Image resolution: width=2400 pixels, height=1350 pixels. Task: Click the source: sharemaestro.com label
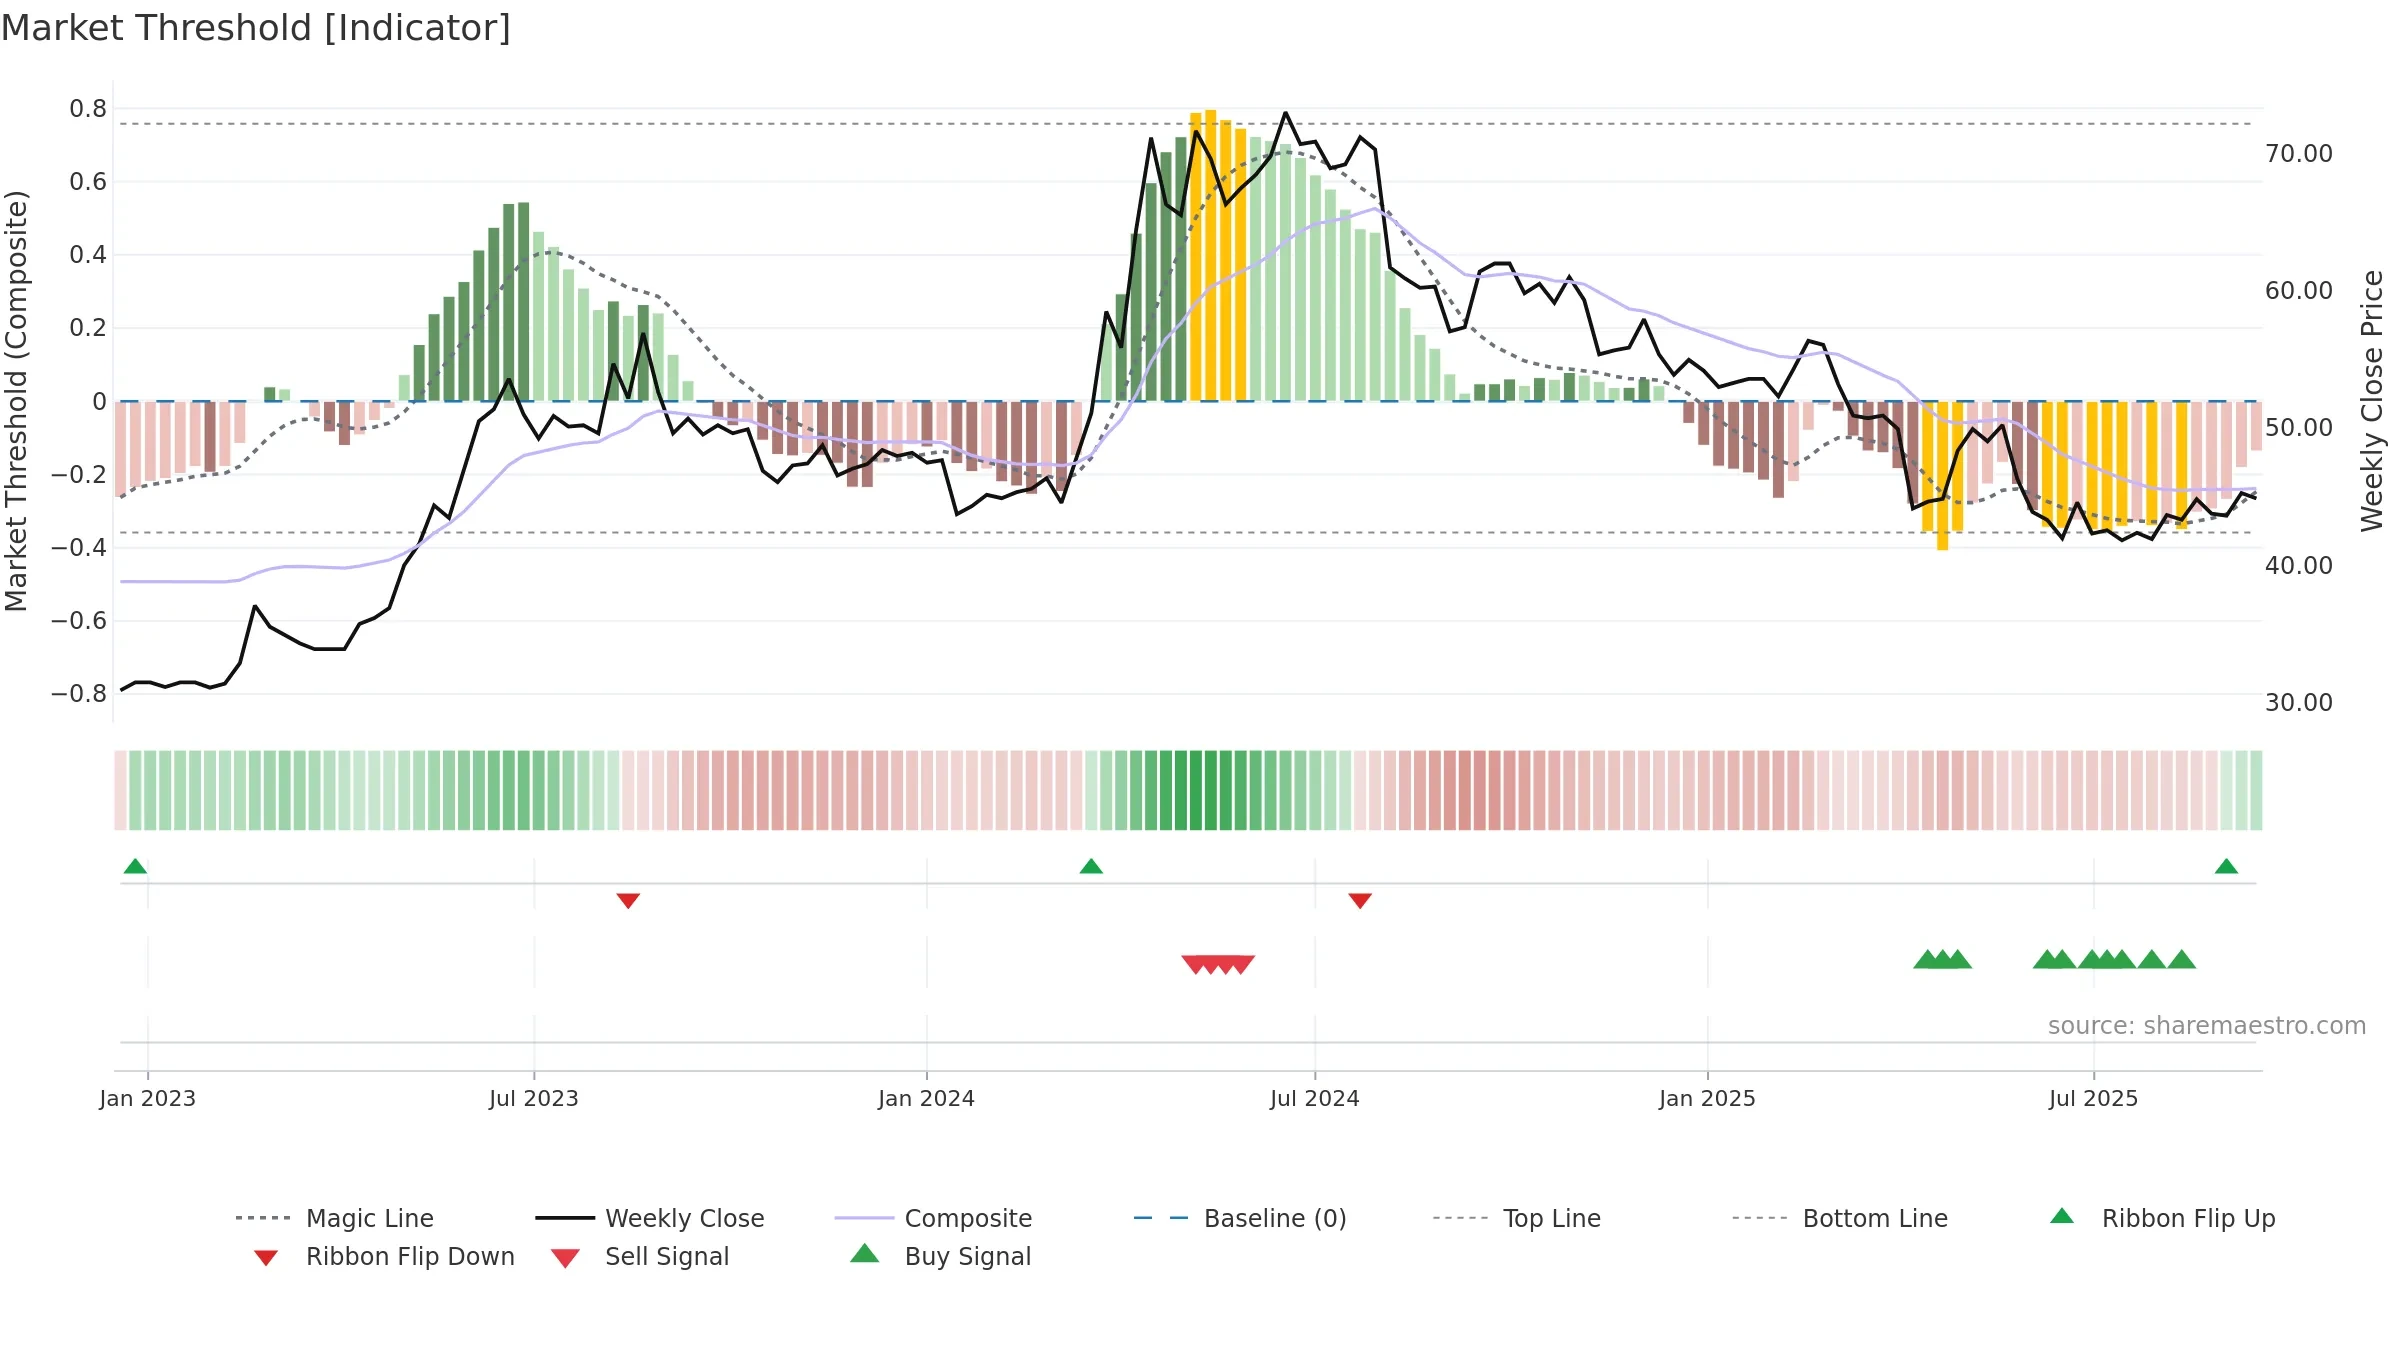tap(2207, 1026)
